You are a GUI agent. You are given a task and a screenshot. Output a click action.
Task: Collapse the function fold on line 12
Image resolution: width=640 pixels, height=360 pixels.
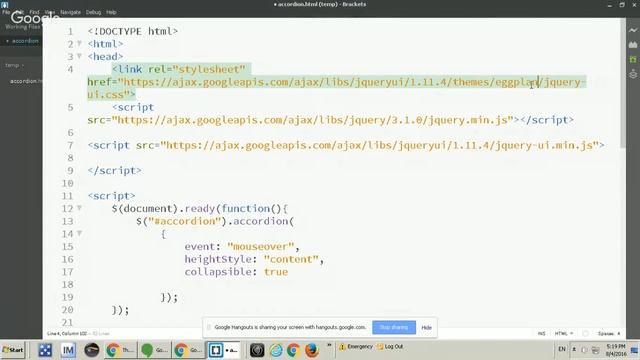click(80, 208)
